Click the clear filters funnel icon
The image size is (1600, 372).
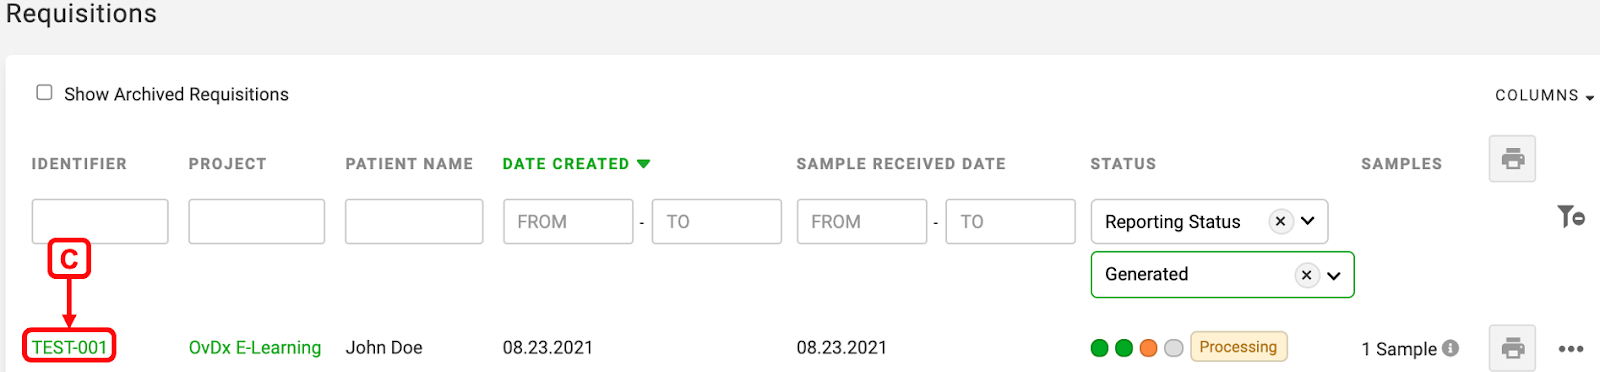pyautogui.click(x=1570, y=216)
